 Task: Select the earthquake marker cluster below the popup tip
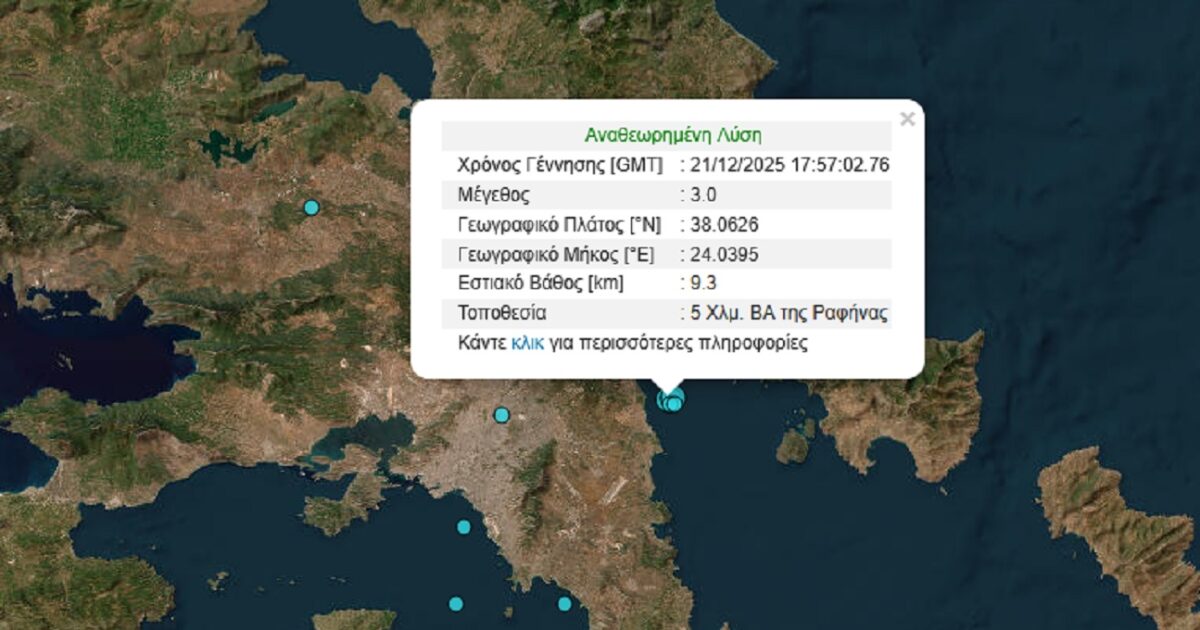tap(671, 401)
